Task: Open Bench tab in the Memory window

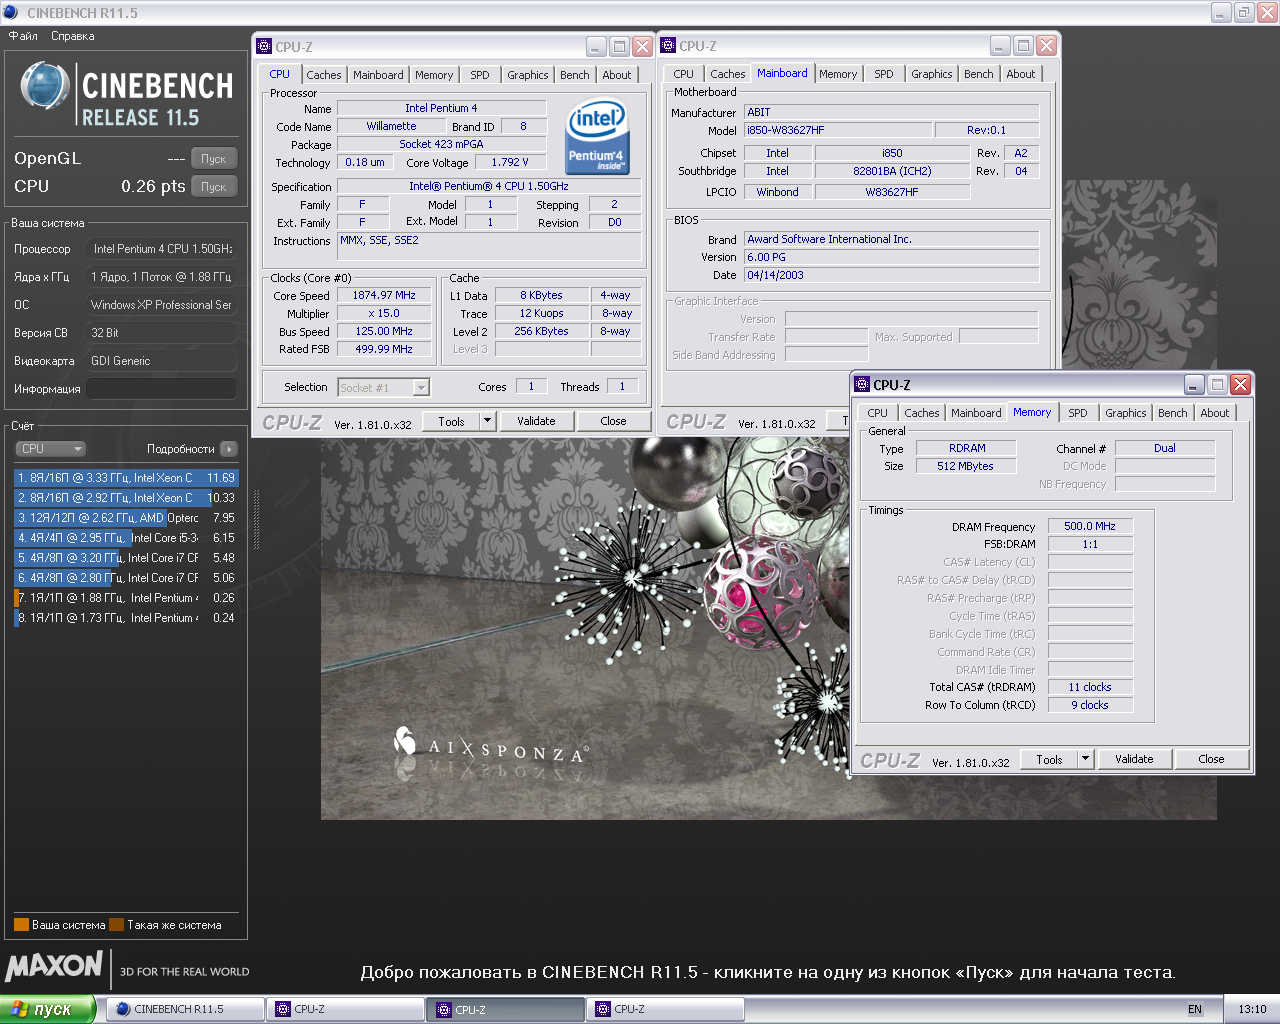Action: 1173,413
